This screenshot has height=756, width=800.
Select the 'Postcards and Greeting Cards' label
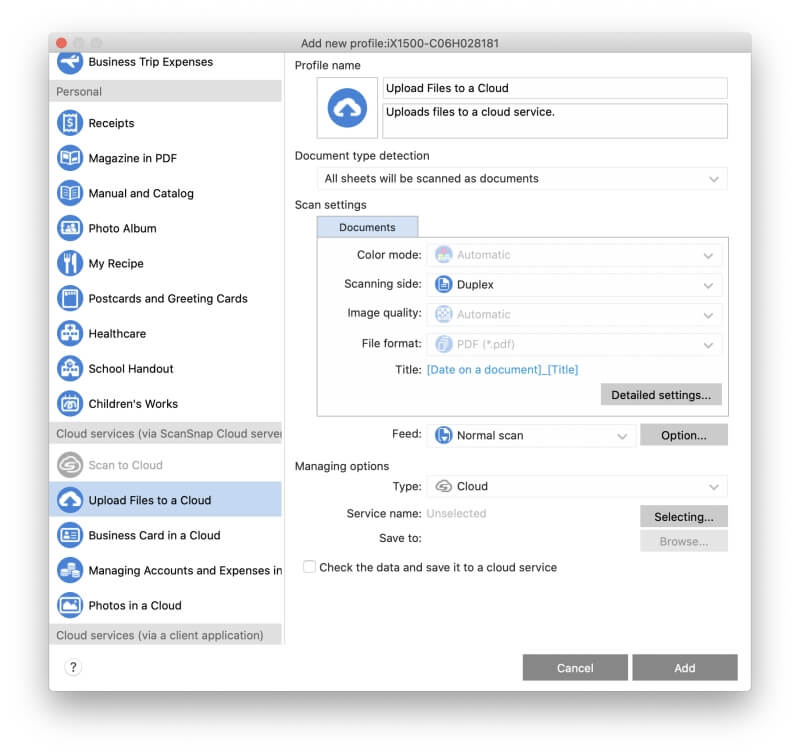(x=168, y=298)
